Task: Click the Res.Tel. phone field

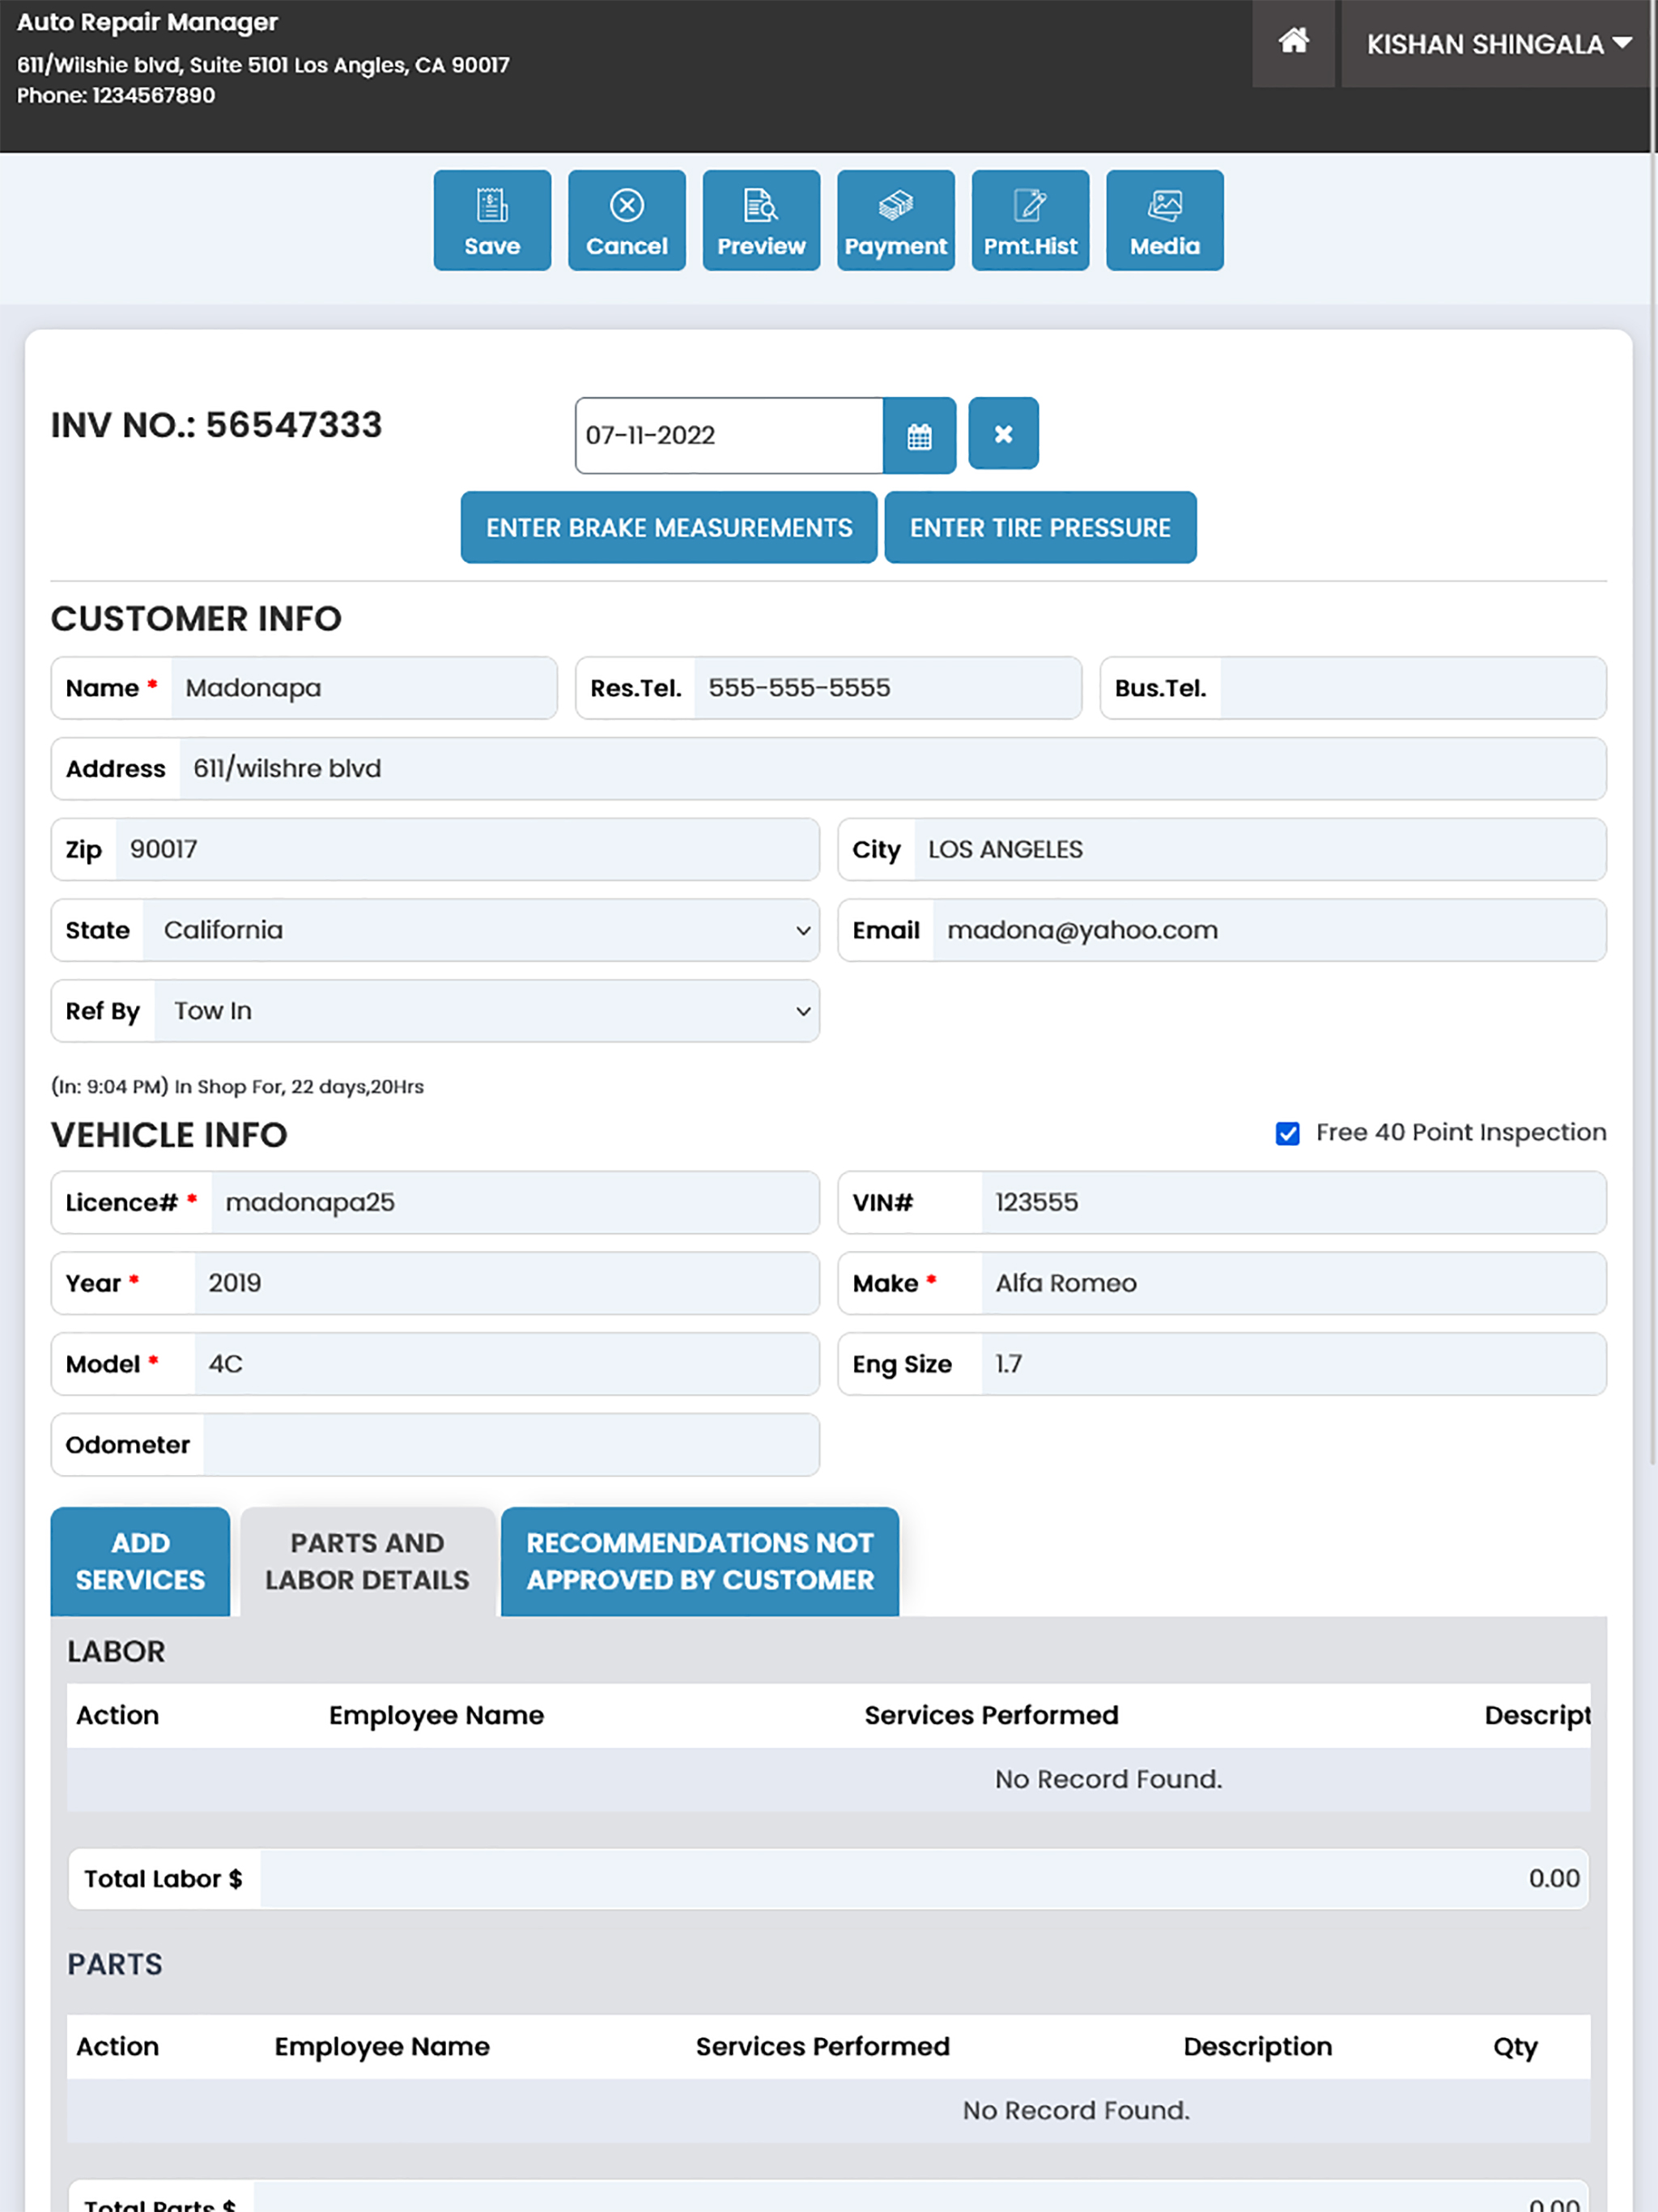Action: pyautogui.click(x=888, y=688)
